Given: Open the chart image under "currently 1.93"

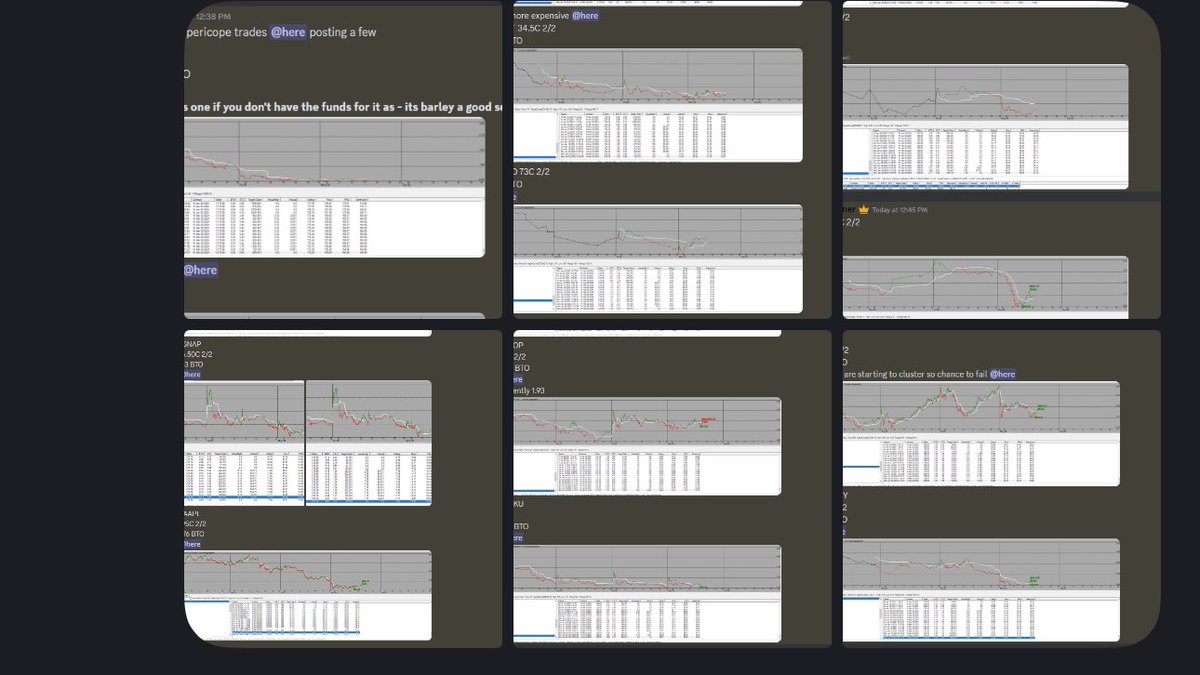Looking at the screenshot, I should coord(647,446).
